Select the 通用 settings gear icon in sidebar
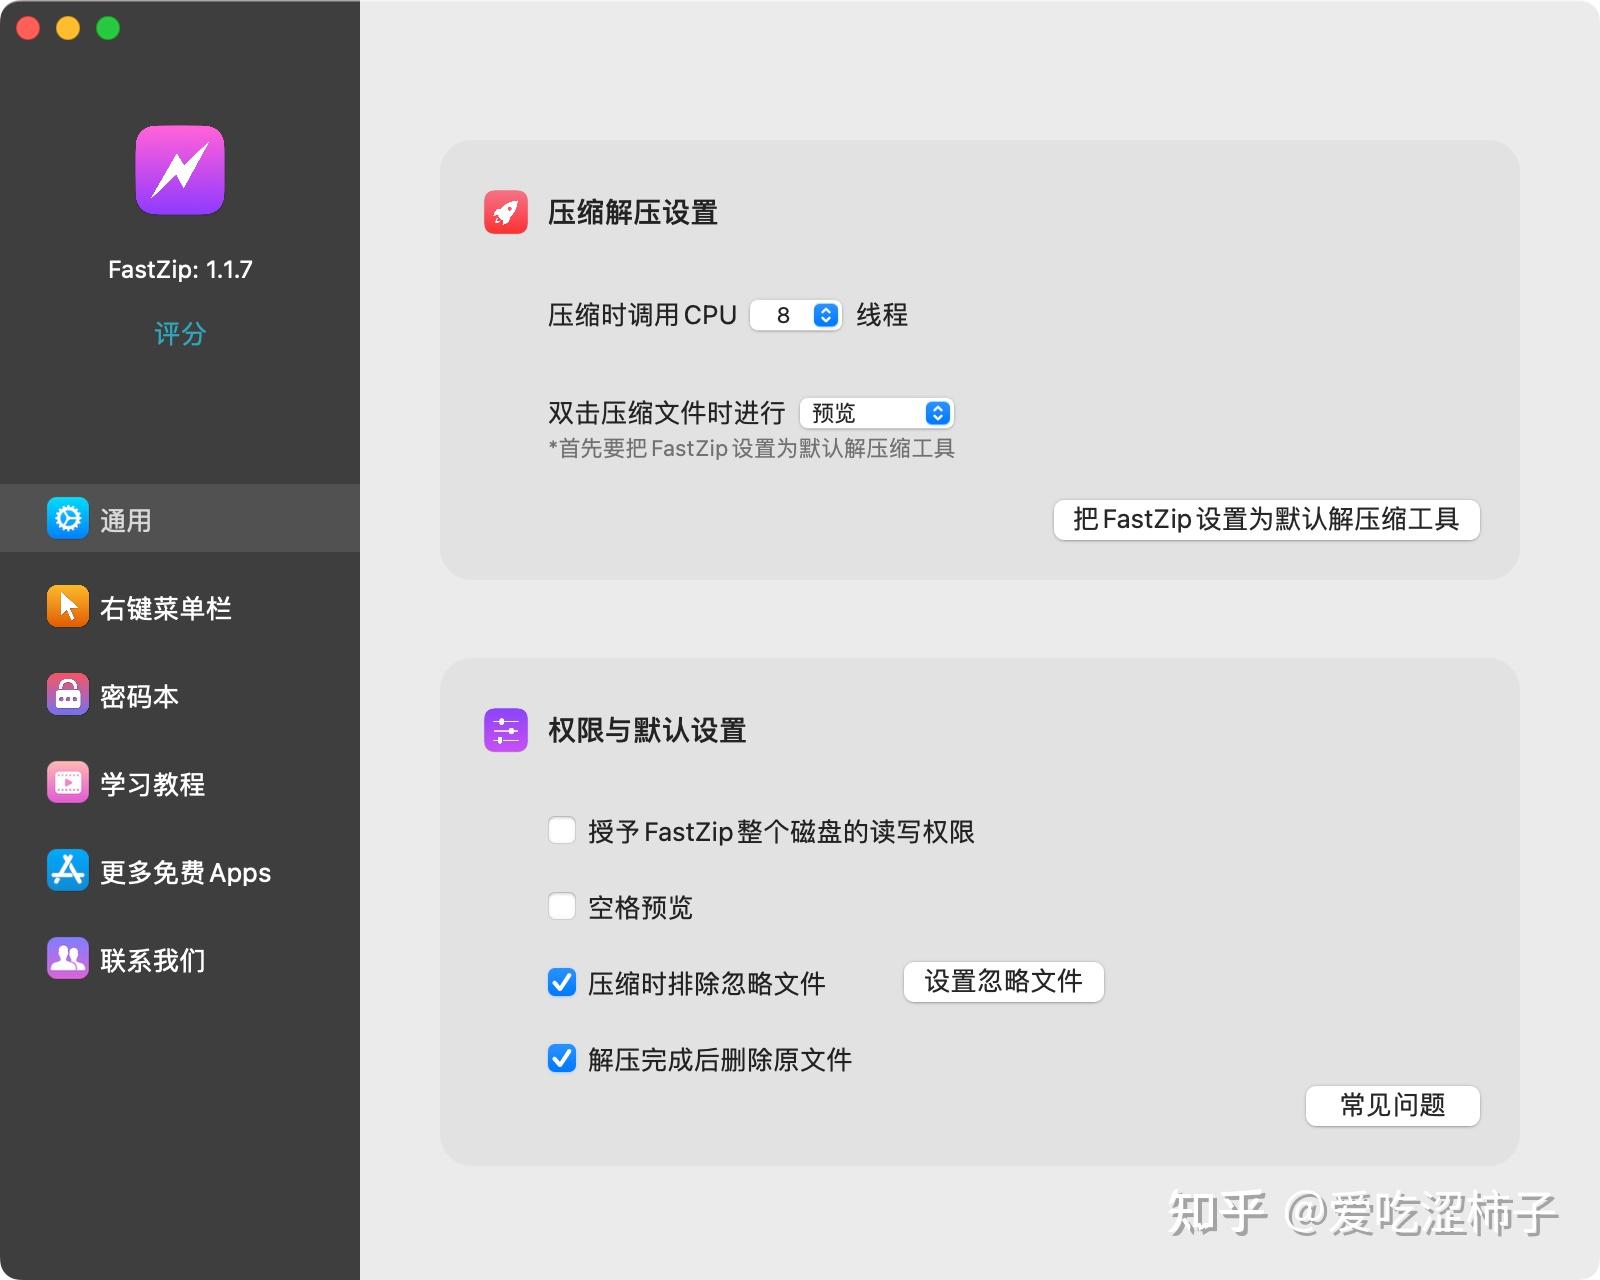The image size is (1600, 1280). [x=66, y=518]
